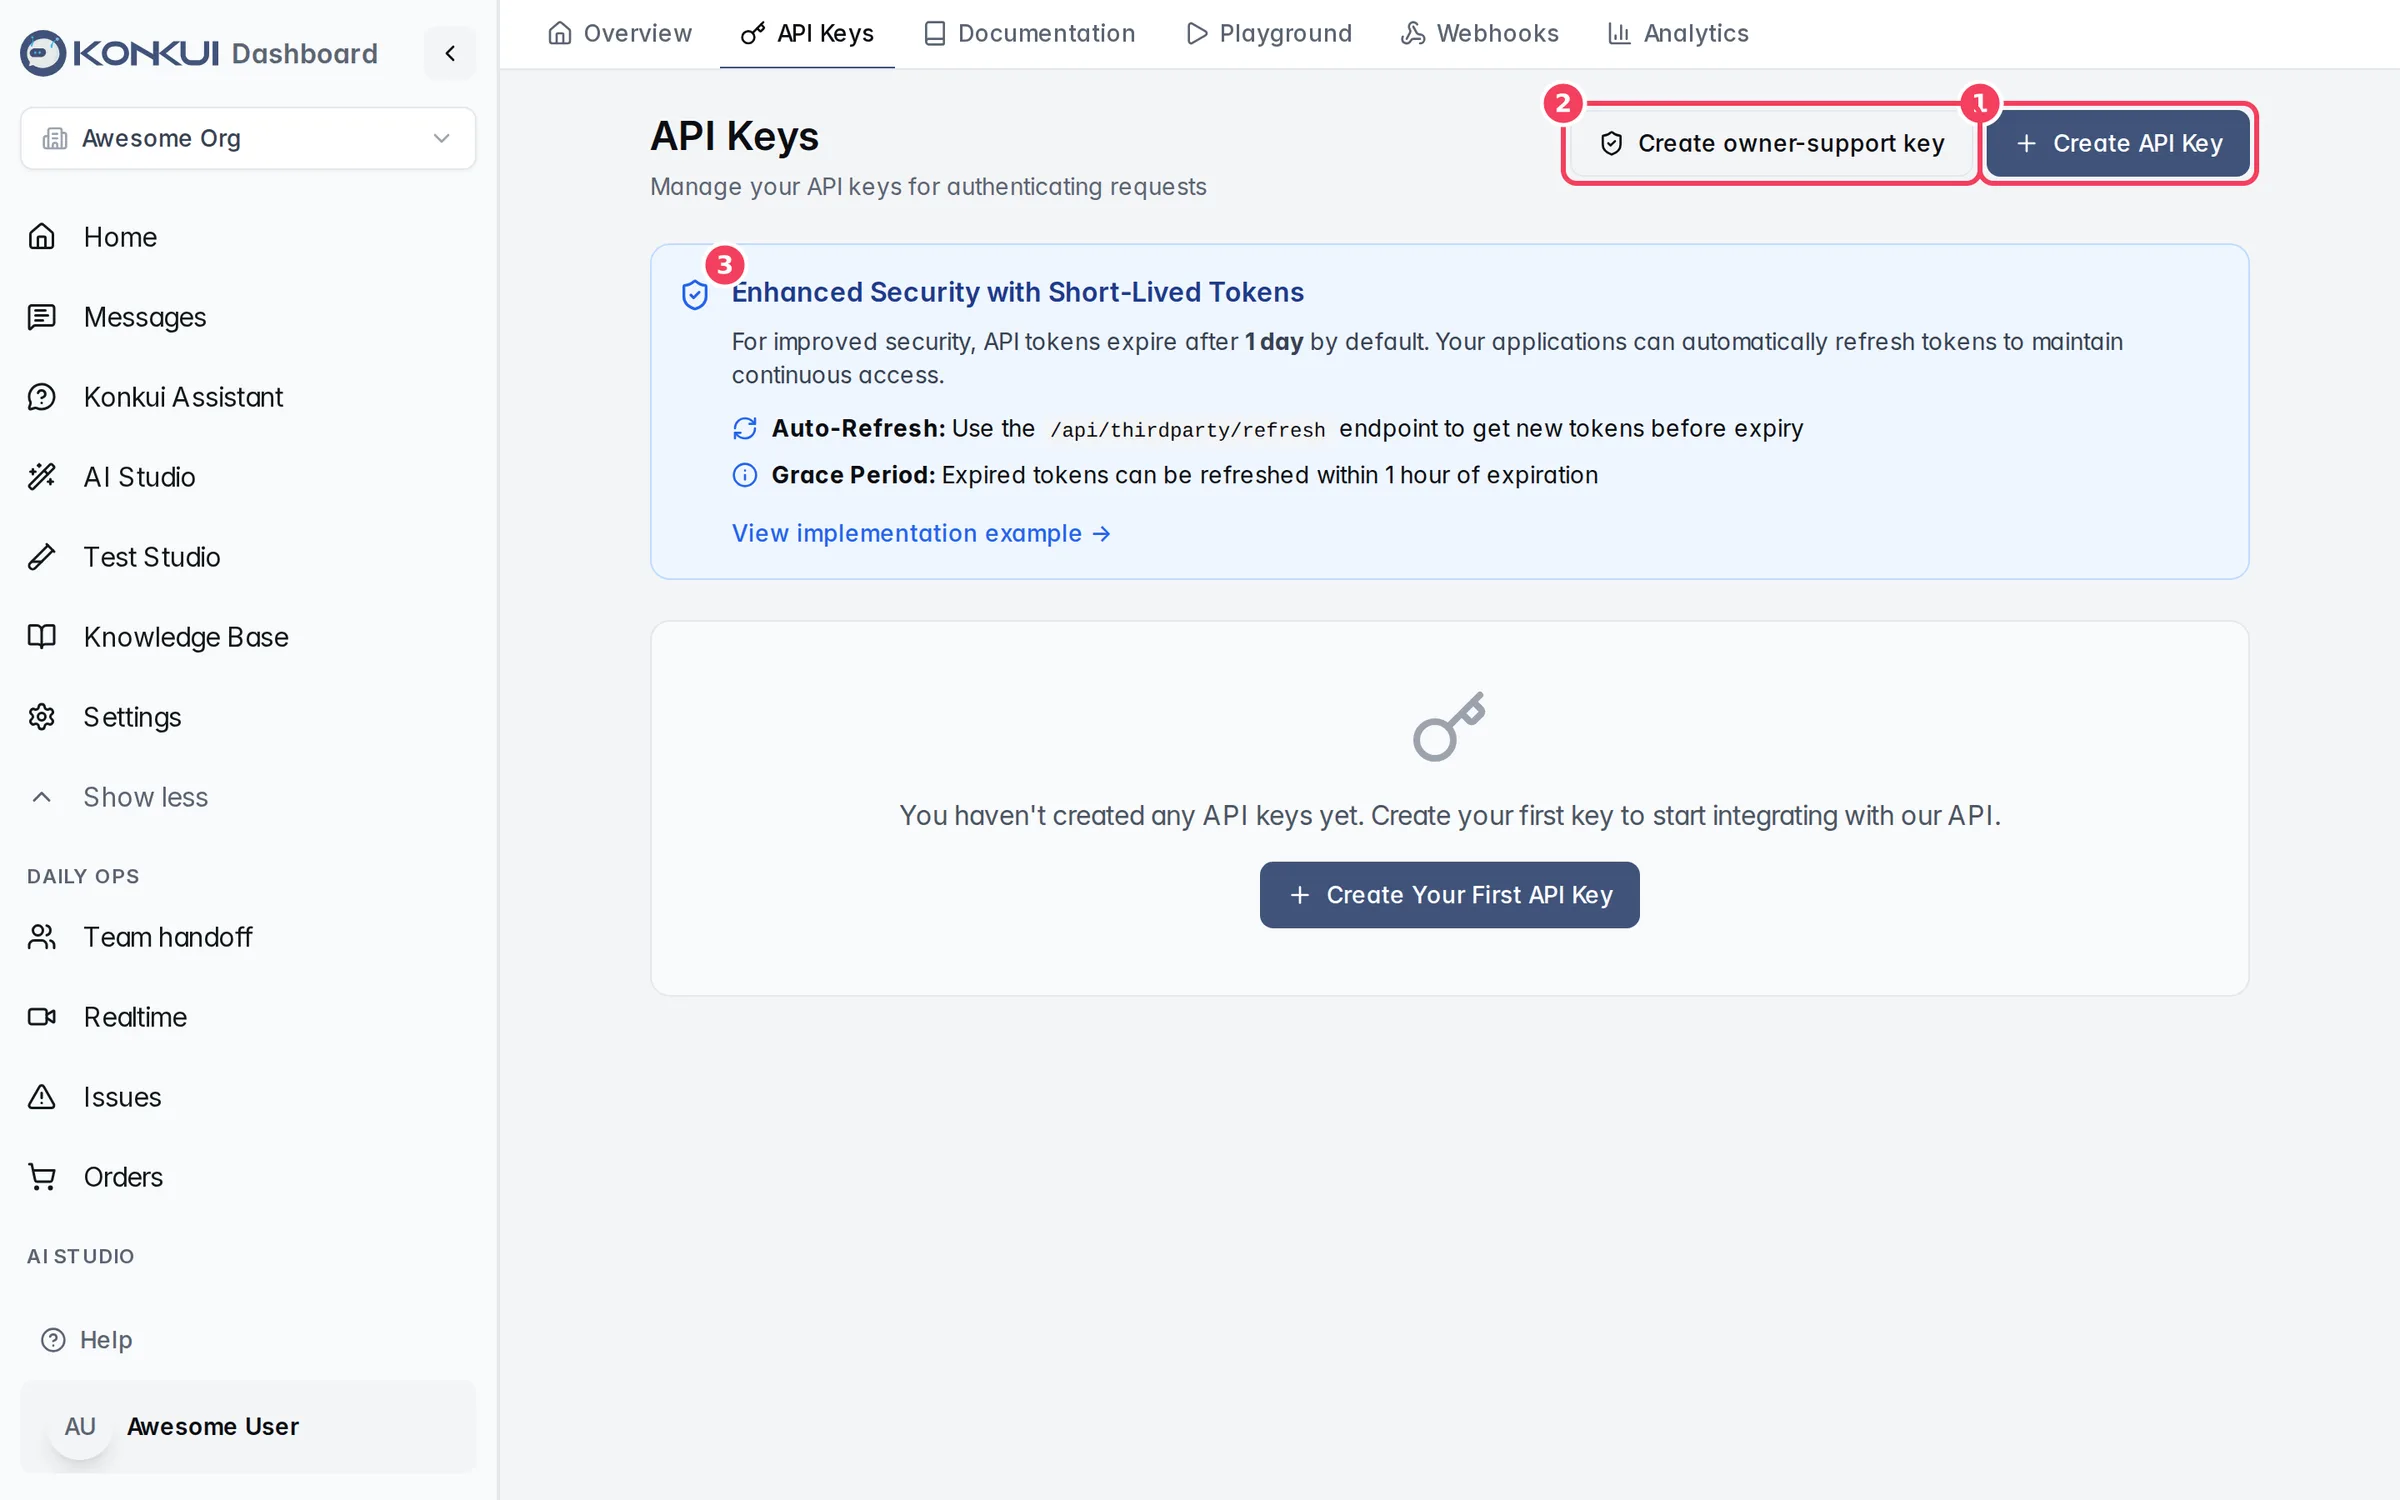Click 'Manage your API keys for authenticating requests'
This screenshot has height=1500, width=2400.
coord(929,187)
